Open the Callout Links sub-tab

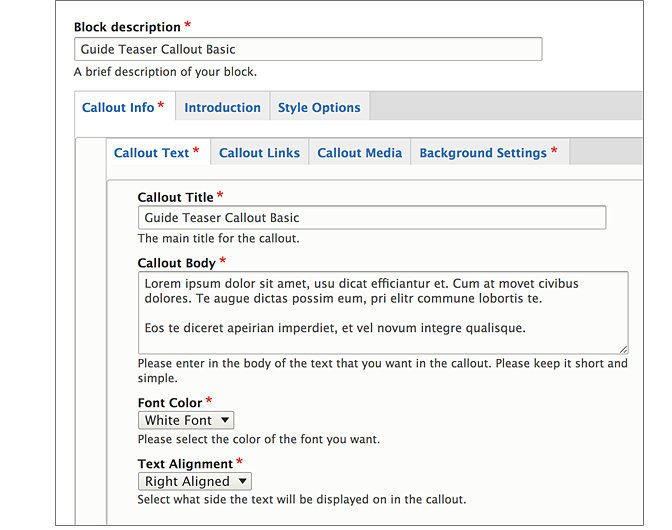pos(259,153)
